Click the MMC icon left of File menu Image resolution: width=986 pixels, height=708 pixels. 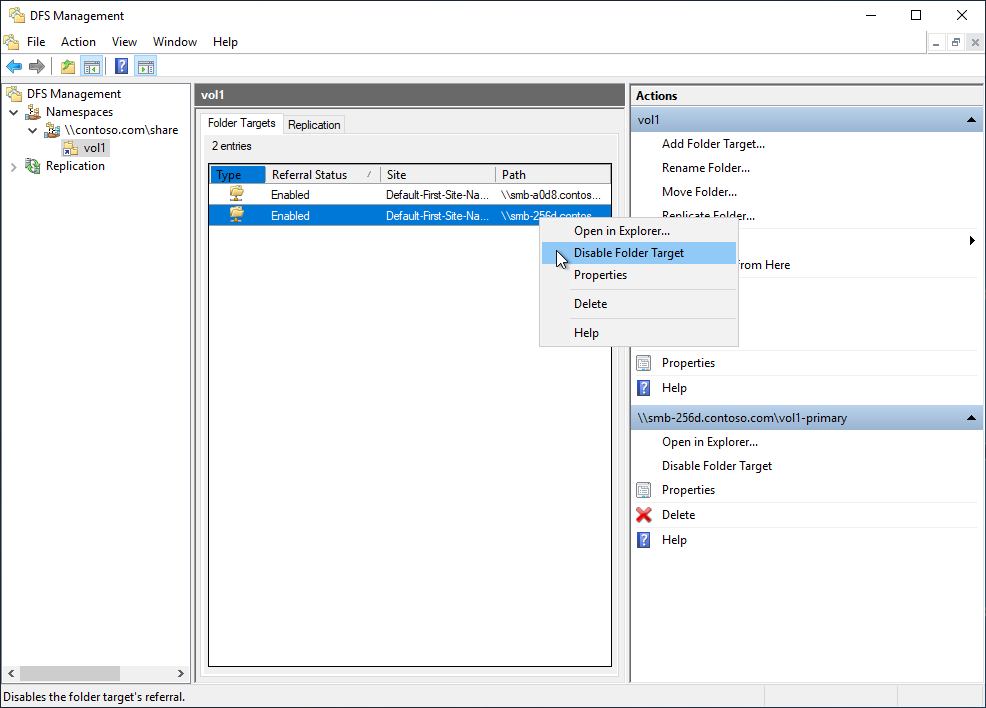(x=11, y=42)
